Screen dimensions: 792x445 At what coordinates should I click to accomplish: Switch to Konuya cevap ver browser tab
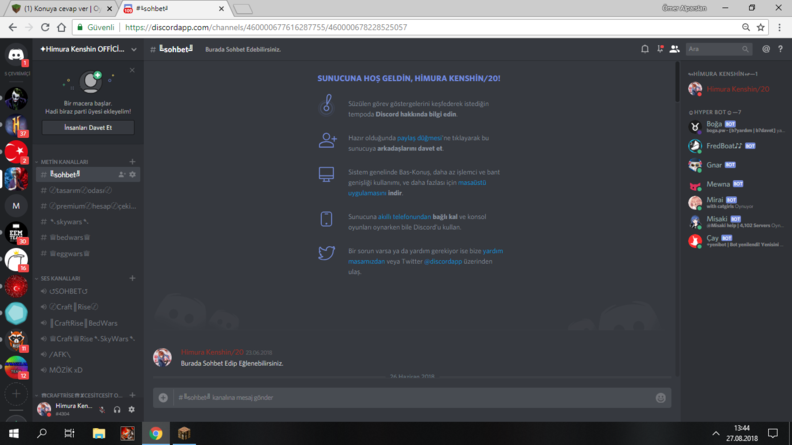pos(62,9)
